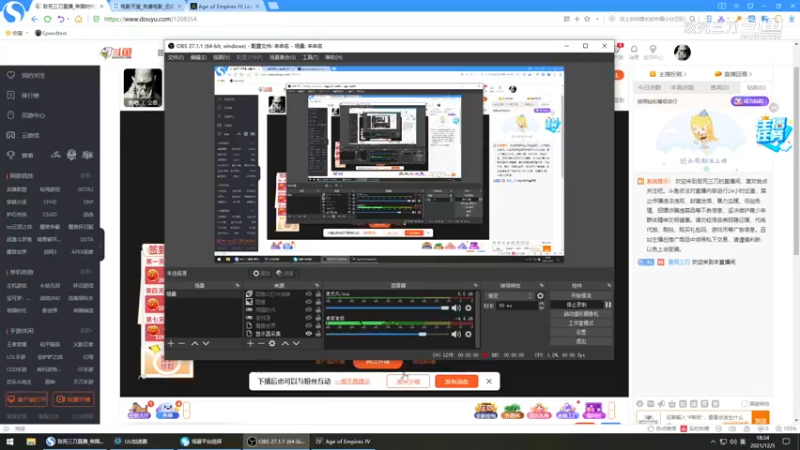Go to browser home page icon
The width and height of the screenshot is (800, 450).
point(78,19)
